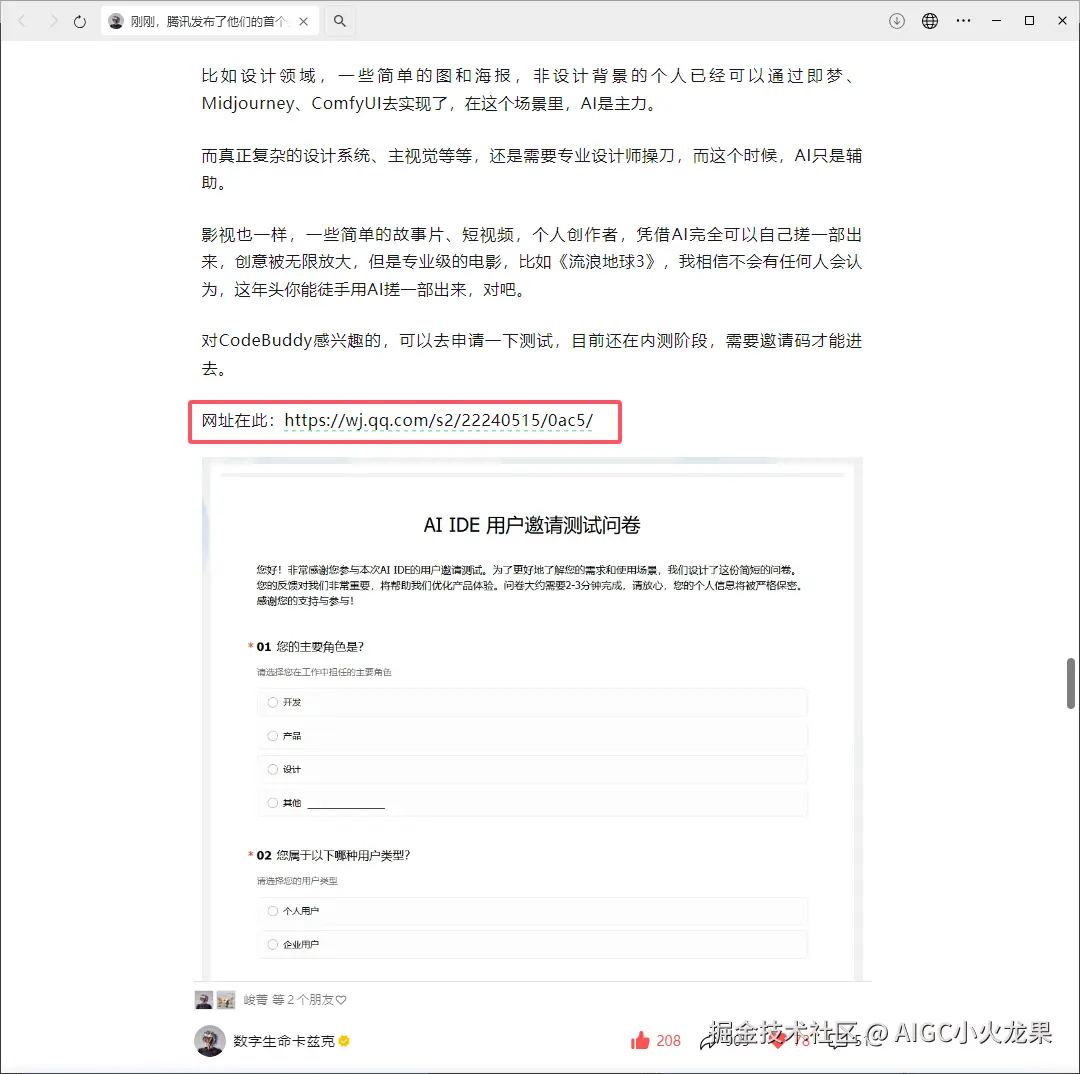Click the translate globe icon in the toolbar

pyautogui.click(x=930, y=20)
